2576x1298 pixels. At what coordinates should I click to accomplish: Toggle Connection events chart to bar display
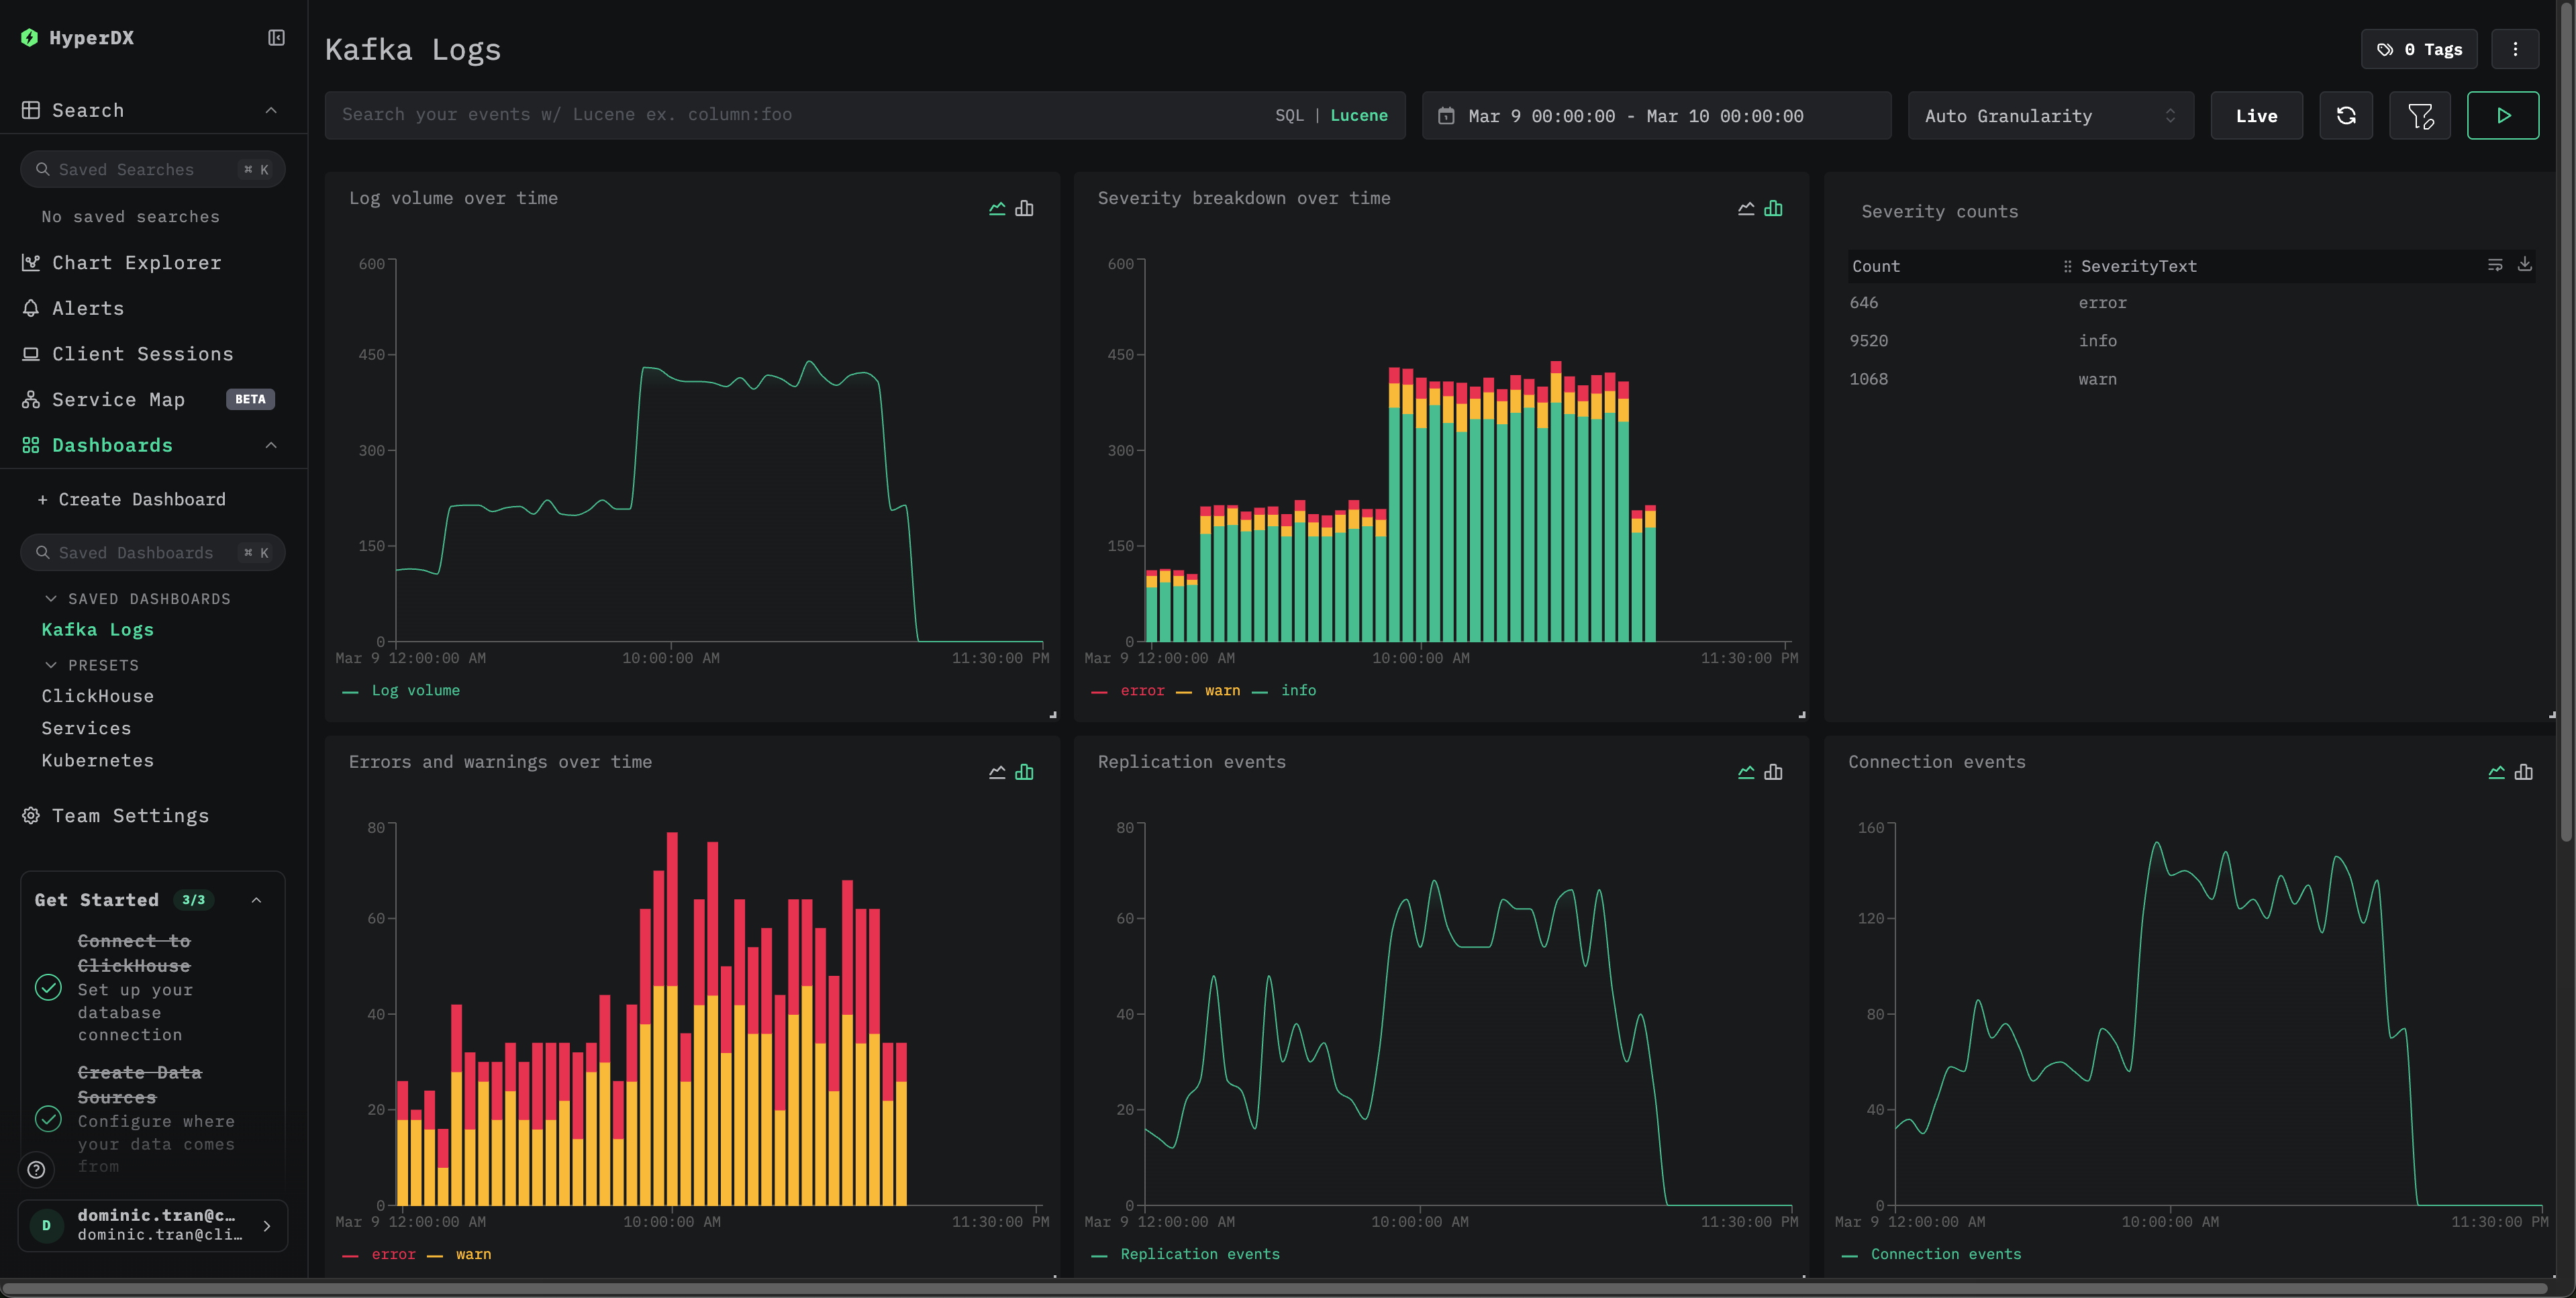[2523, 772]
